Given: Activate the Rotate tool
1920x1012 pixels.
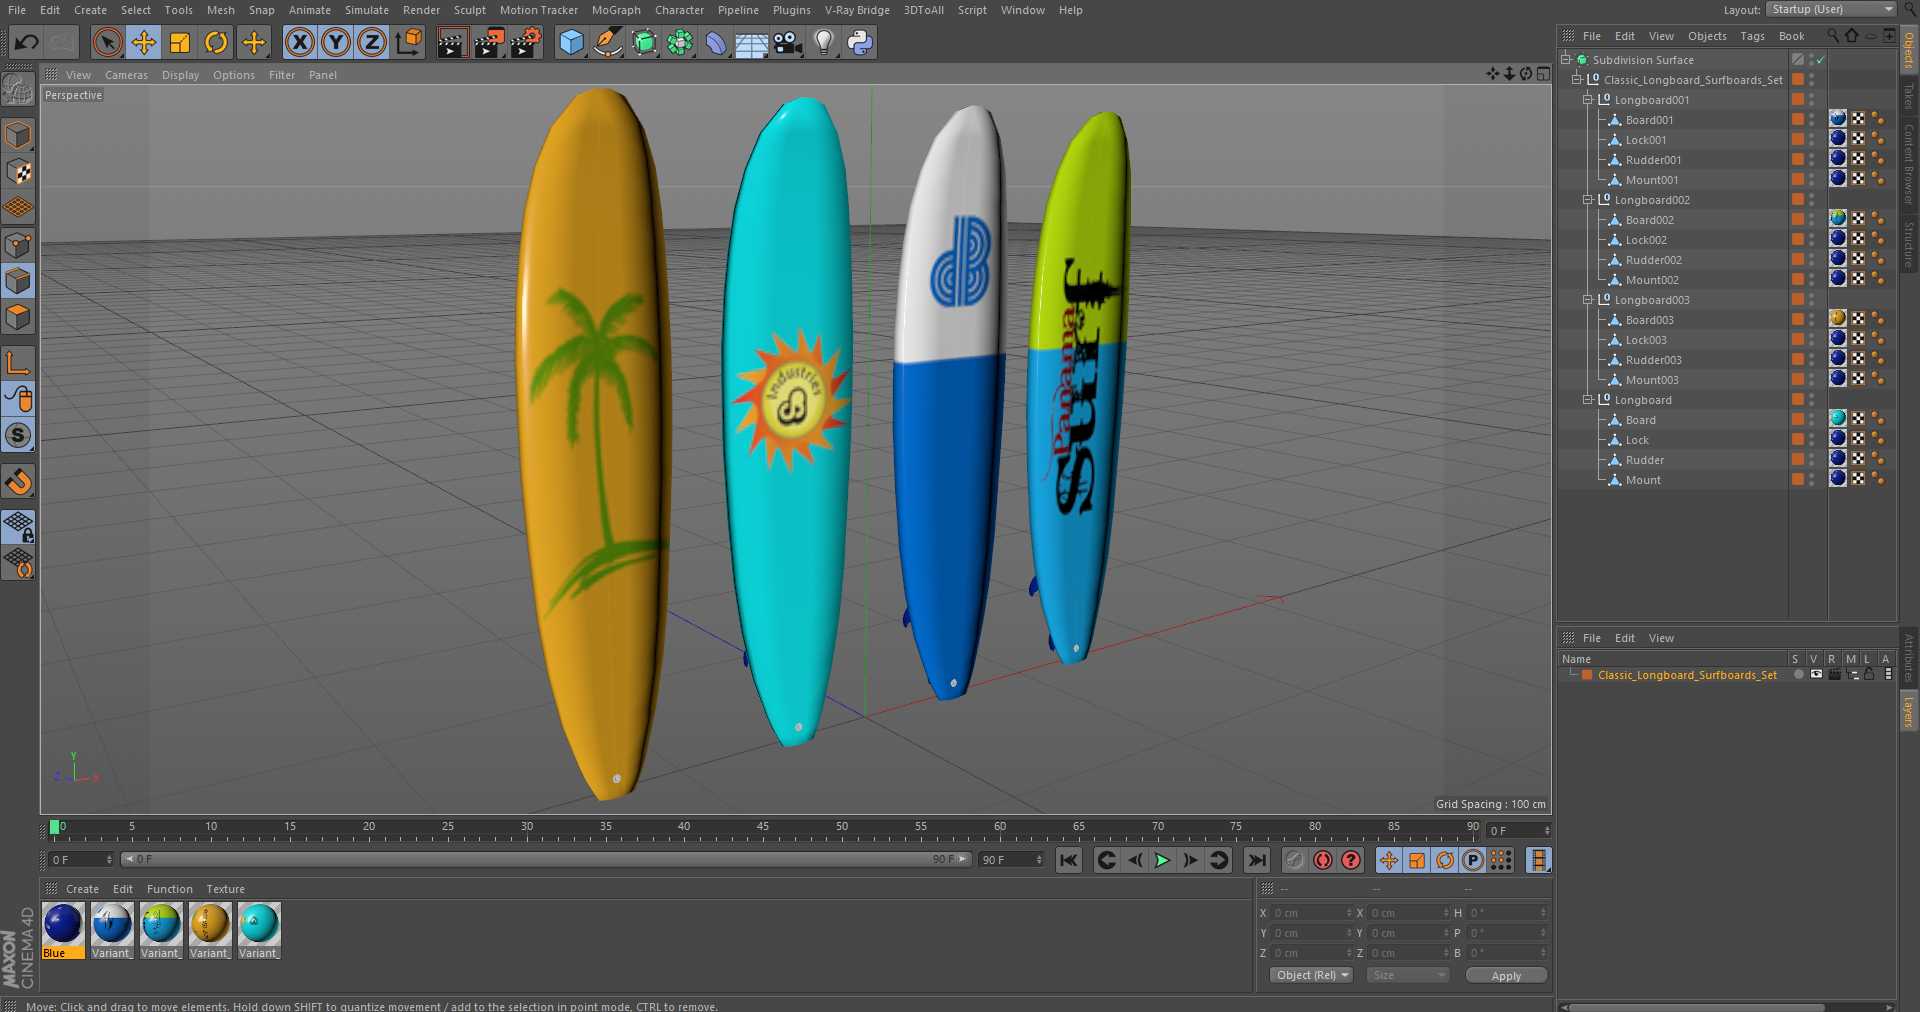Looking at the screenshot, I should [x=216, y=42].
